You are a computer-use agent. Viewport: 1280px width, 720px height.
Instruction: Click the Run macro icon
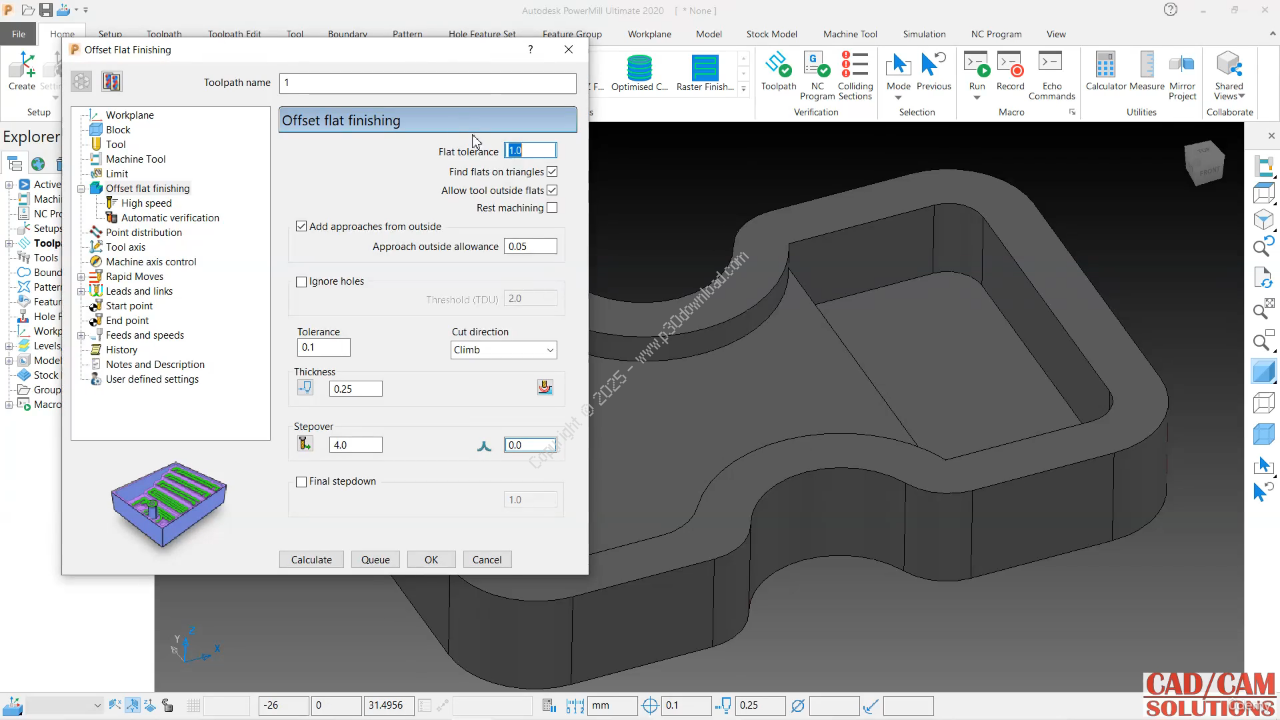(977, 66)
